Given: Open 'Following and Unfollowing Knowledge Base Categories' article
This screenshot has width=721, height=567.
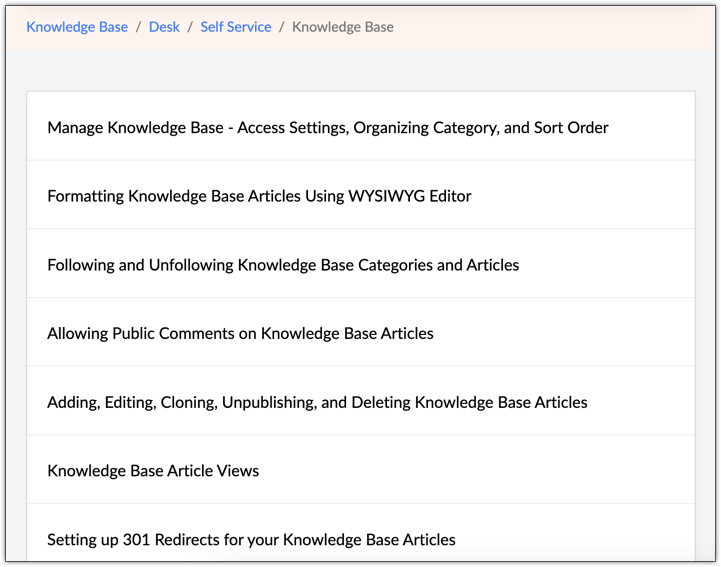Looking at the screenshot, I should [283, 265].
